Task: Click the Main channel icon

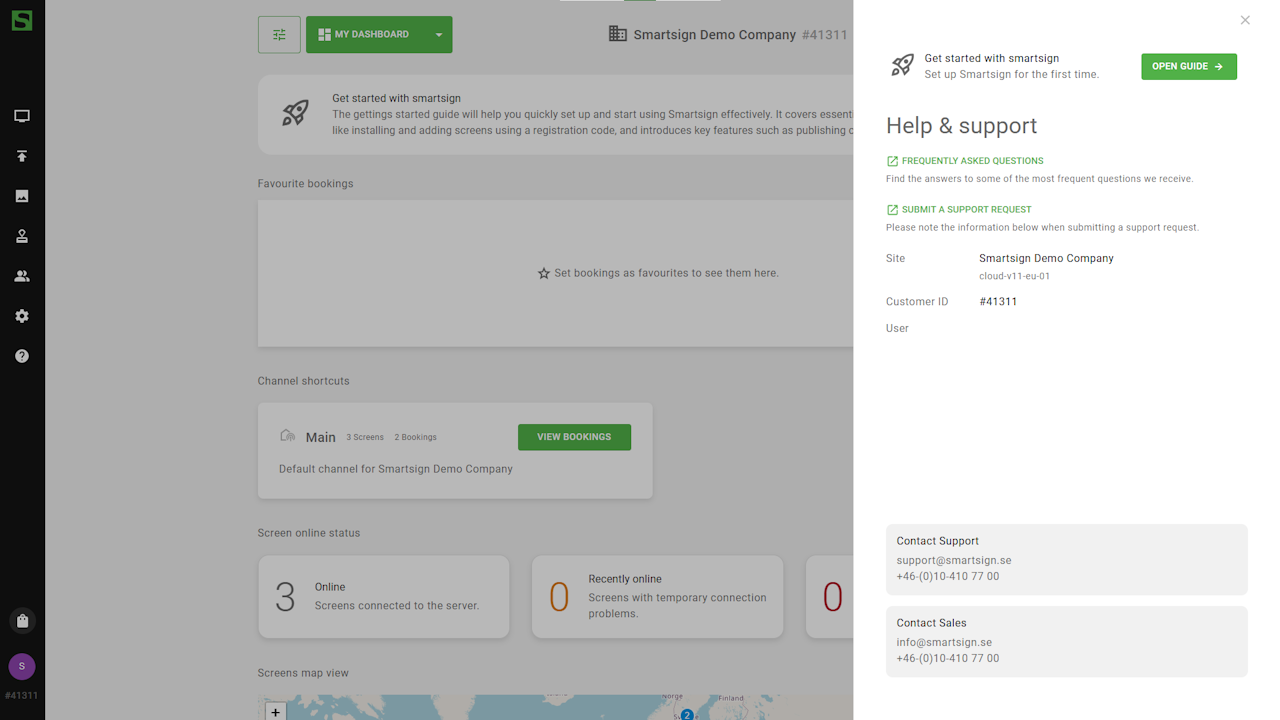Action: (288, 436)
